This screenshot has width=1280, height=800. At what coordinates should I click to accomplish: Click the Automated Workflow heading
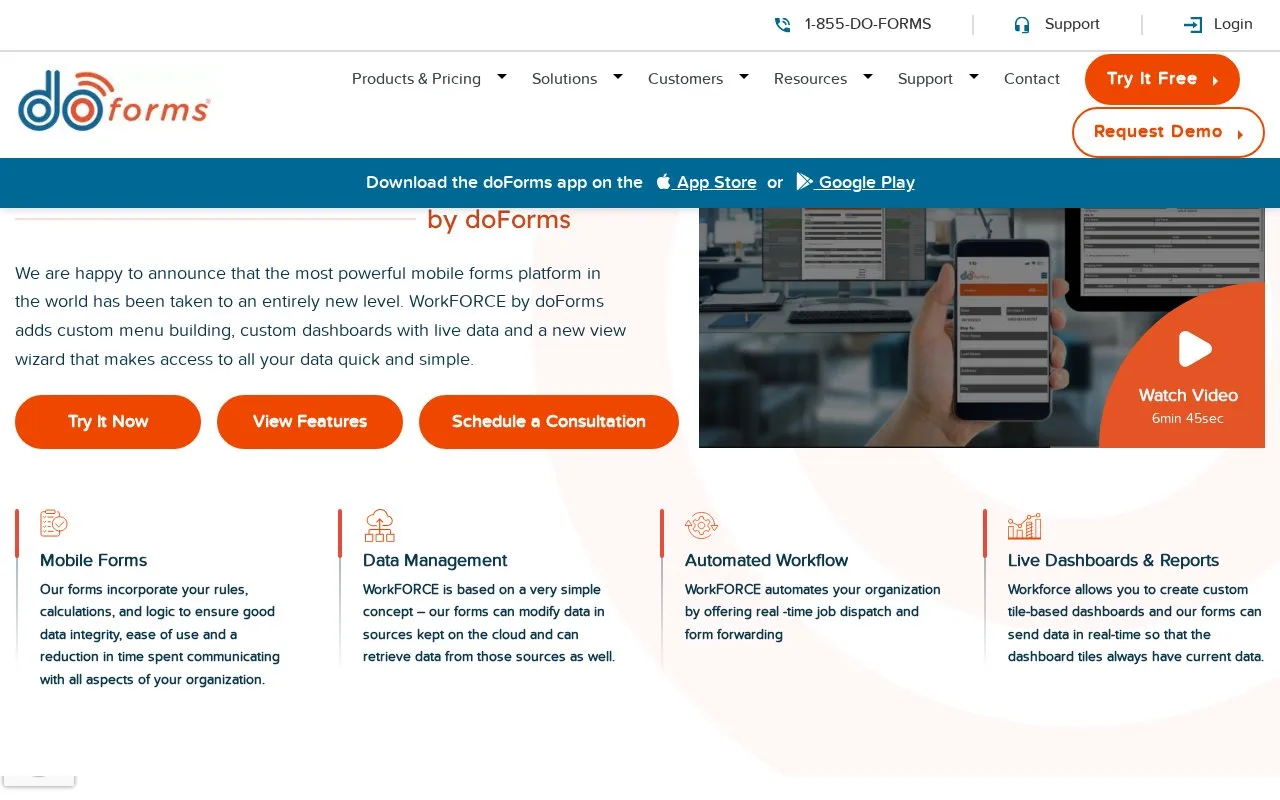point(766,560)
